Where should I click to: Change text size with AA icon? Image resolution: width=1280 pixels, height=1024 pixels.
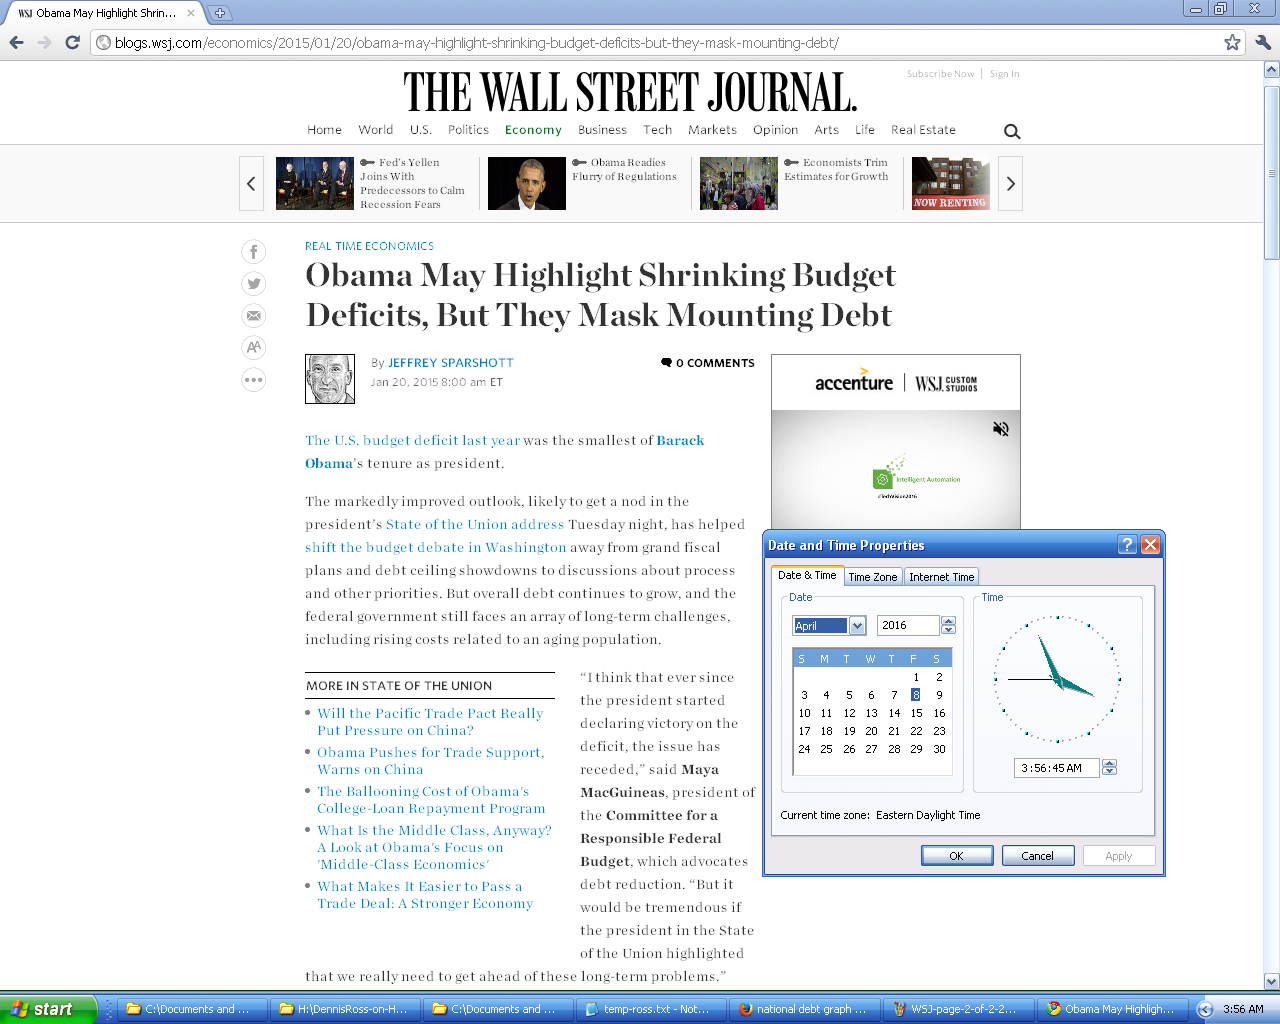(254, 348)
